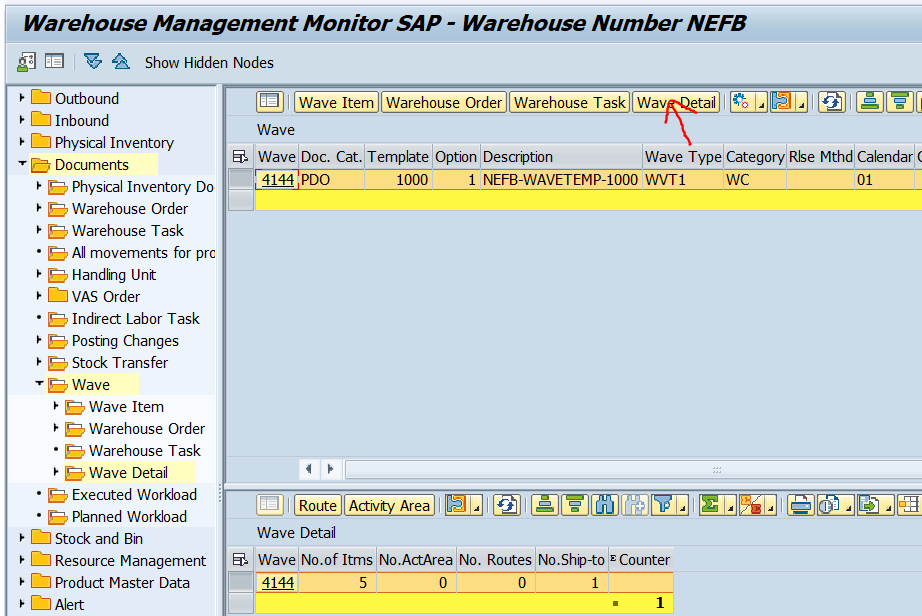Click the Collapse All Nodes icon
Screen dimensions: 922x616
click(x=121, y=61)
